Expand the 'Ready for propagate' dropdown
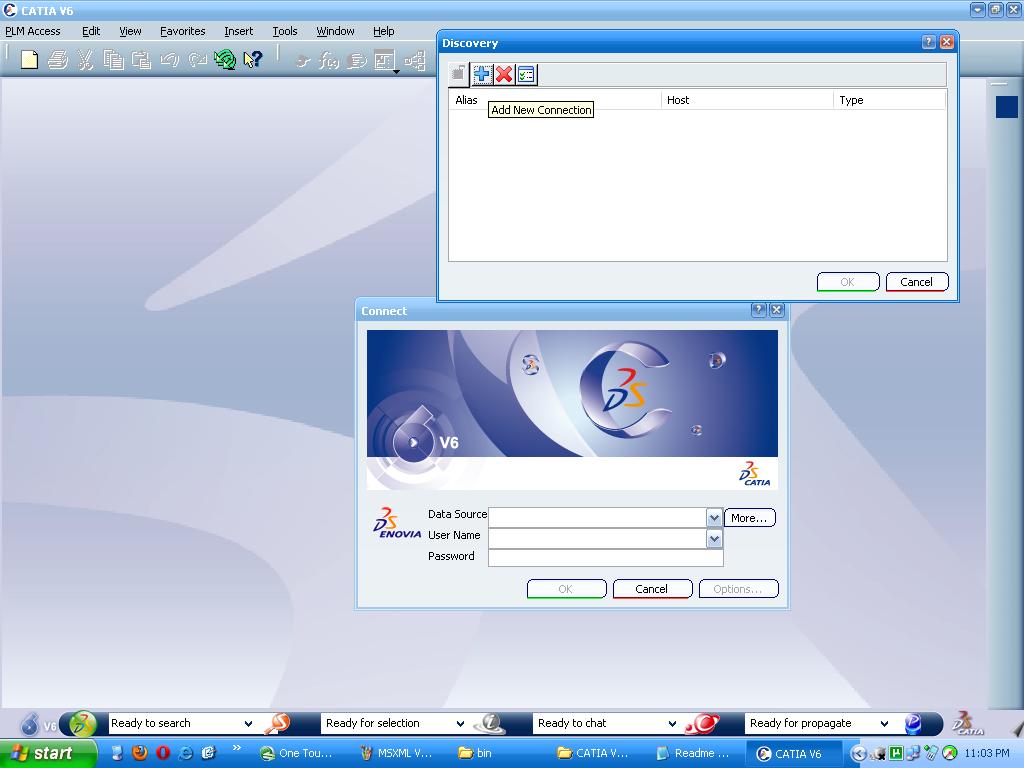This screenshot has height=768, width=1024. coord(884,724)
